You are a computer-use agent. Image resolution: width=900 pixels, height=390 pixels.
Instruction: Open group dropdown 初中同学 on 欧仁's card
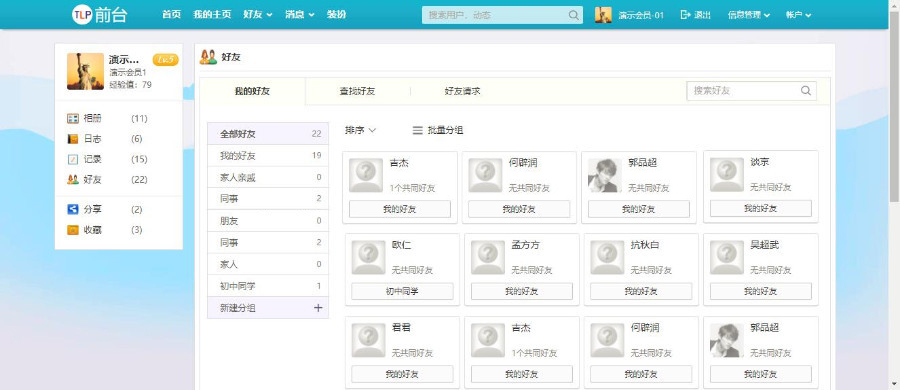coord(402,291)
